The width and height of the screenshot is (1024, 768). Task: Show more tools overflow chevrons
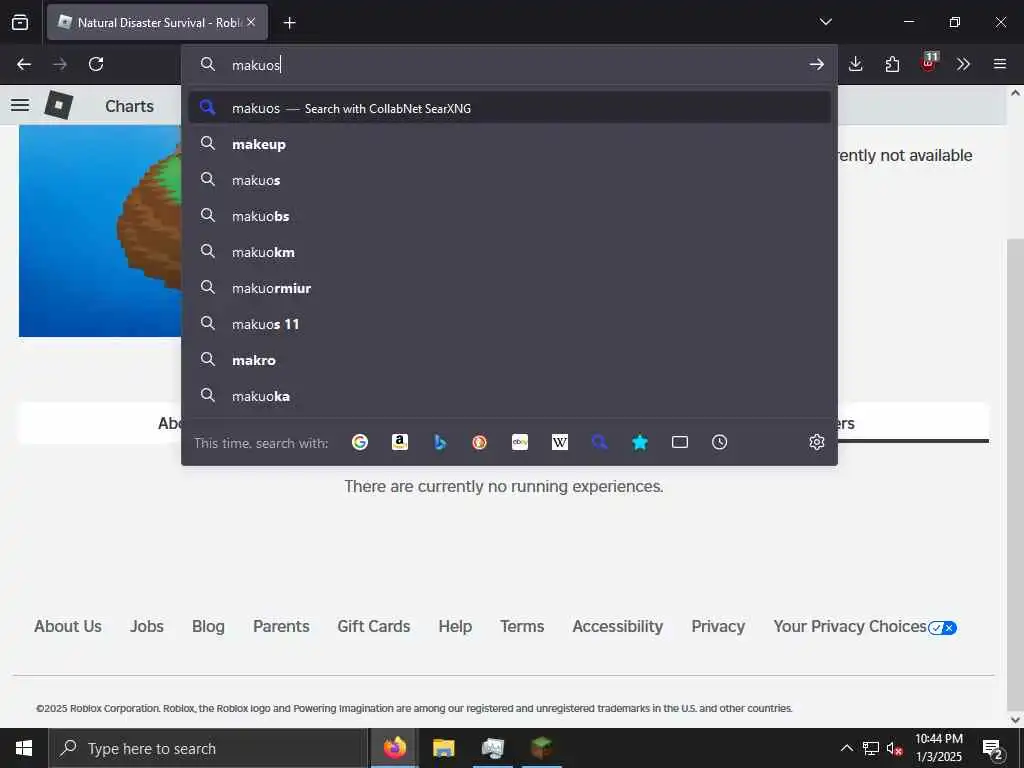(963, 64)
